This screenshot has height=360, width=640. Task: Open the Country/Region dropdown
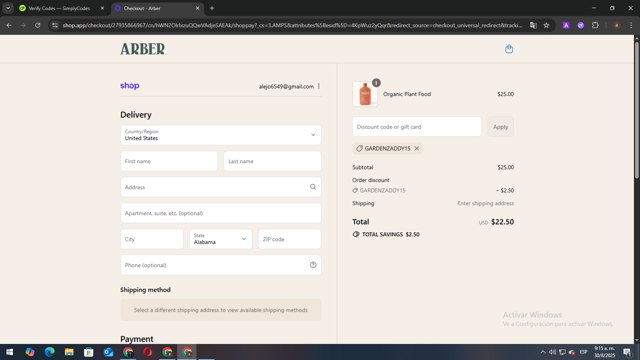click(220, 135)
